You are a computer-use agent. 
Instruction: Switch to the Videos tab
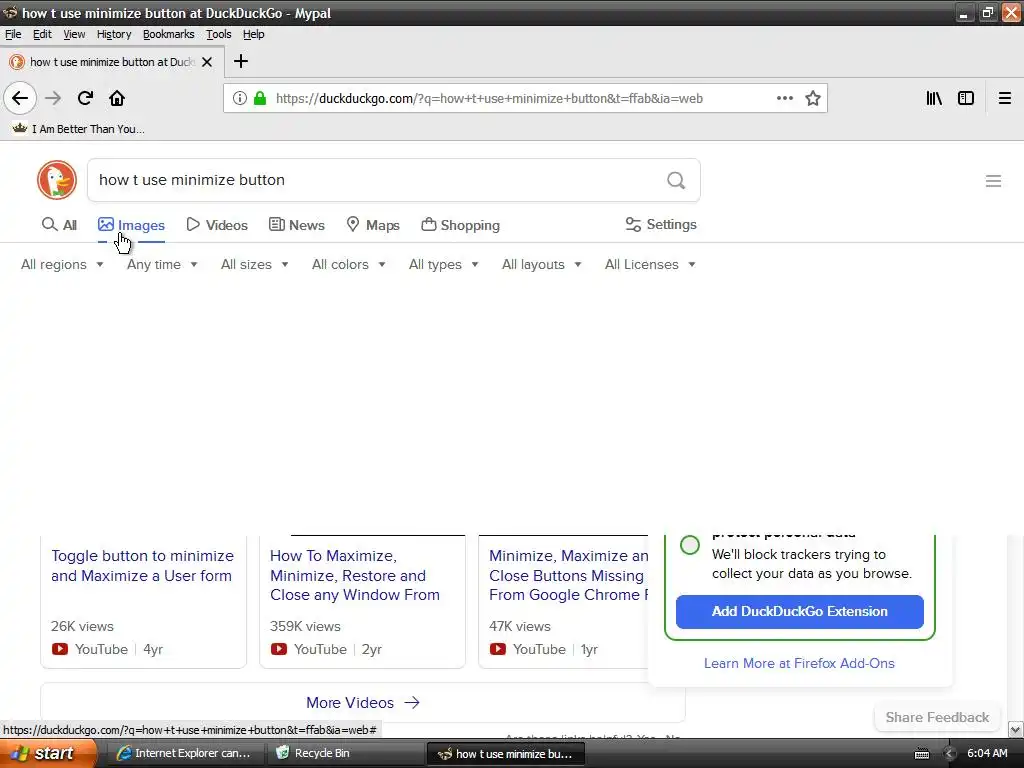click(x=217, y=225)
